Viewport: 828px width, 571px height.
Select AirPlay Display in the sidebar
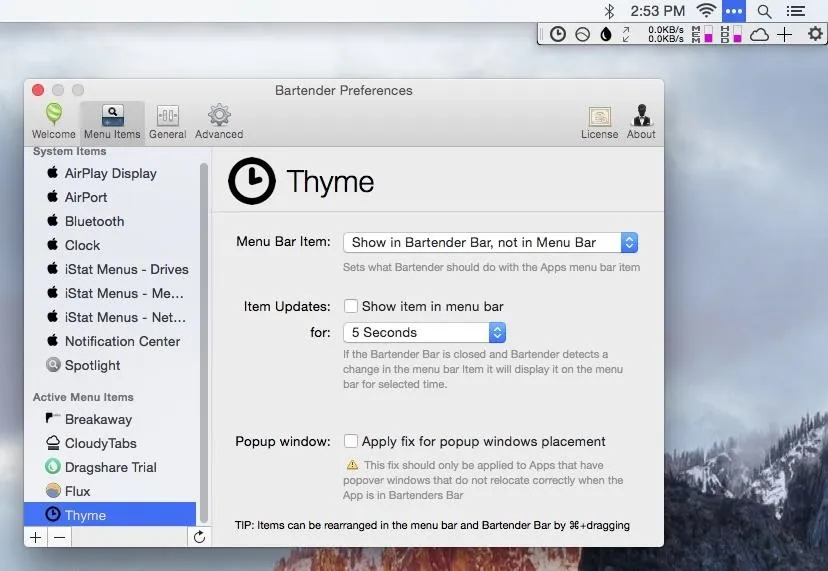click(x=110, y=173)
